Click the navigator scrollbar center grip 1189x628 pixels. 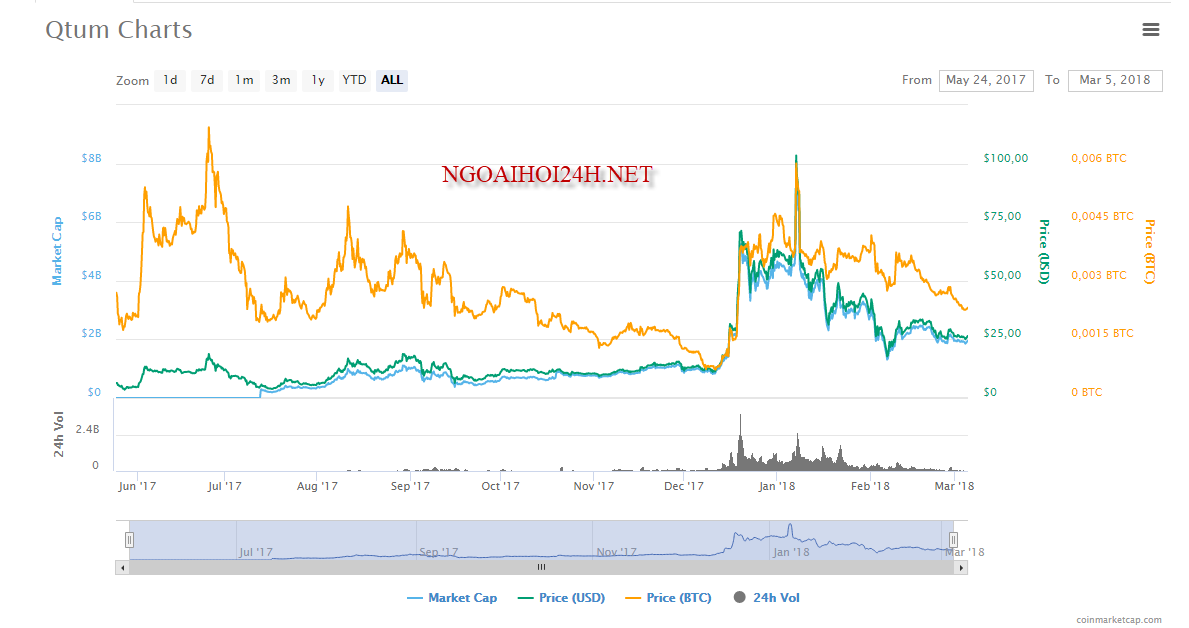point(541,567)
